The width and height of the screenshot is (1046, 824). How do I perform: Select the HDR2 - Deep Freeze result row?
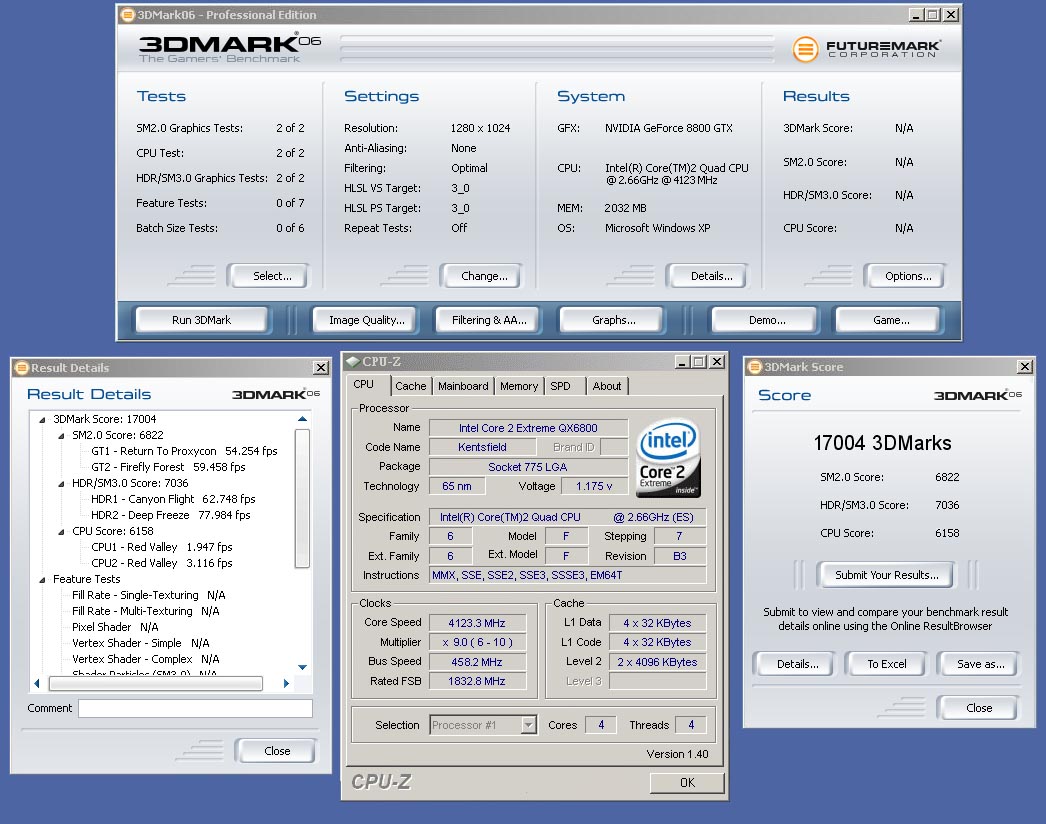[x=170, y=516]
